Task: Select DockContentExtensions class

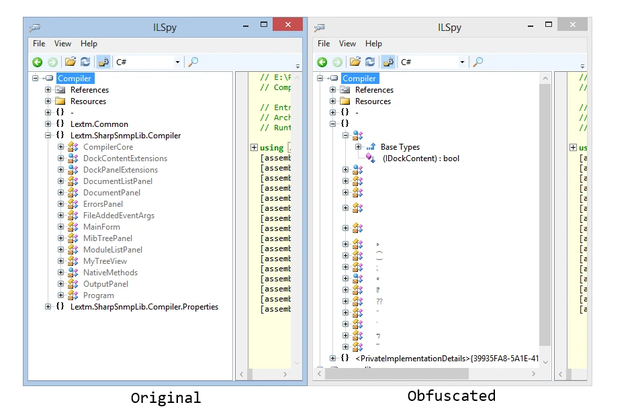Action: click(125, 158)
